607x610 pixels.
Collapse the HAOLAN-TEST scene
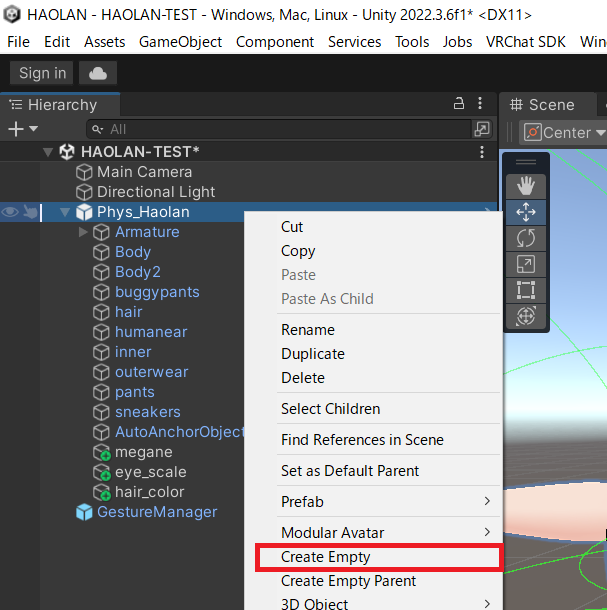48,152
